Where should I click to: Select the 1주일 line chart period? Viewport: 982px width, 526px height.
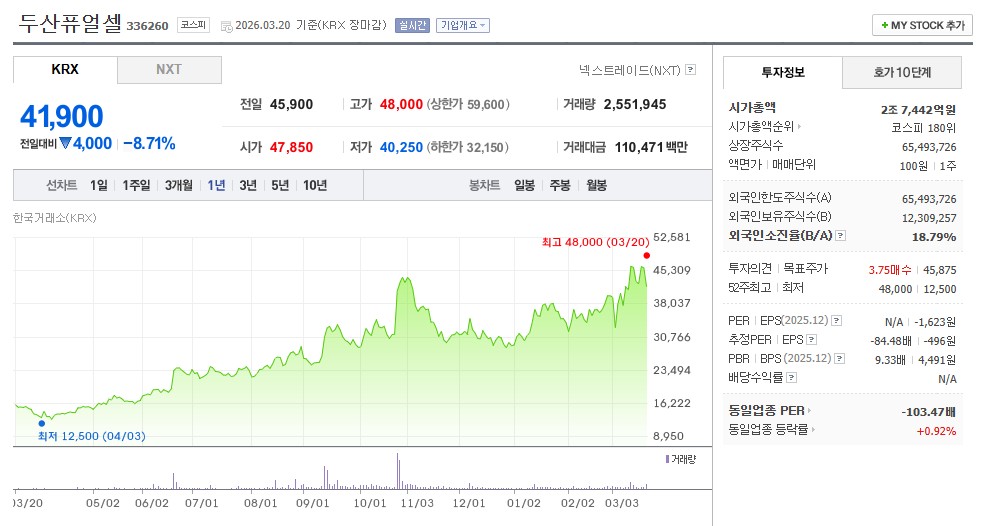136,185
